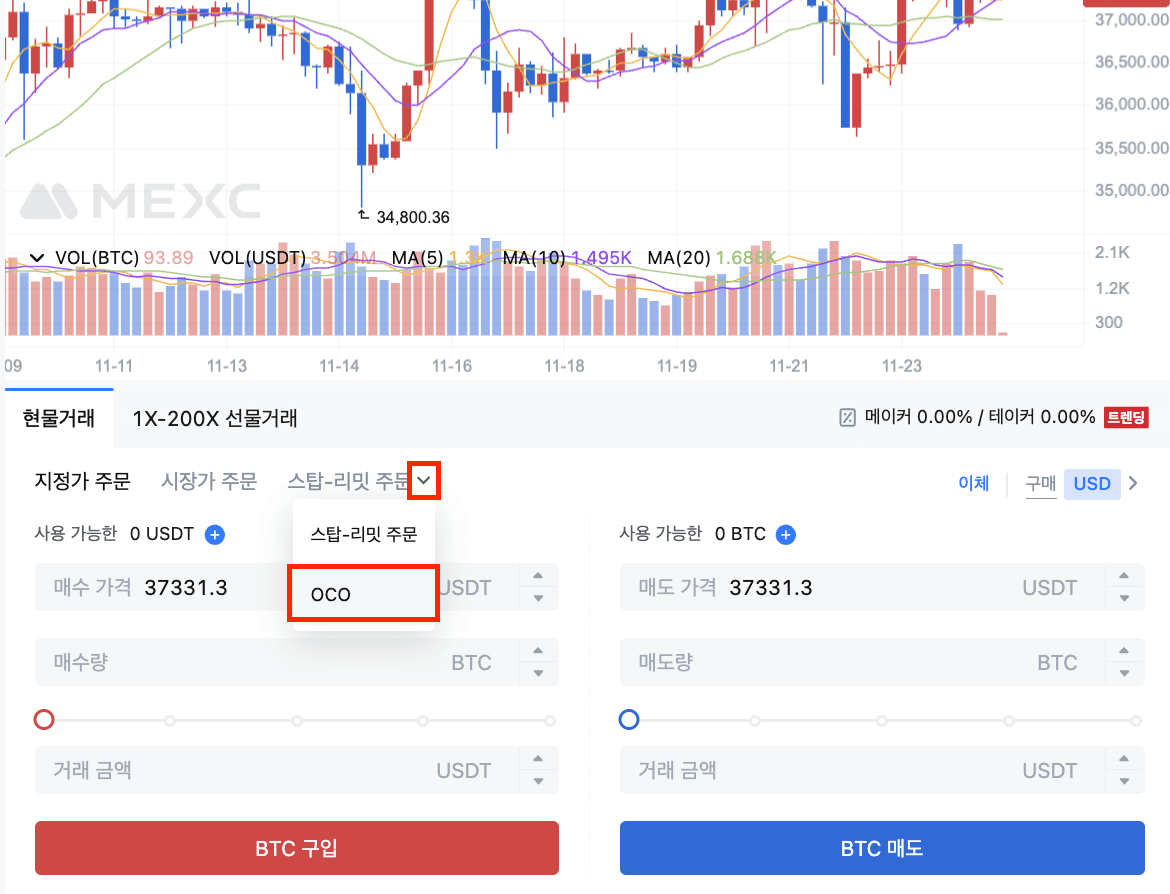The image size is (1170, 894).
Task: Toggle stop-limit order dropdown arrow
Action: pyautogui.click(x=425, y=482)
